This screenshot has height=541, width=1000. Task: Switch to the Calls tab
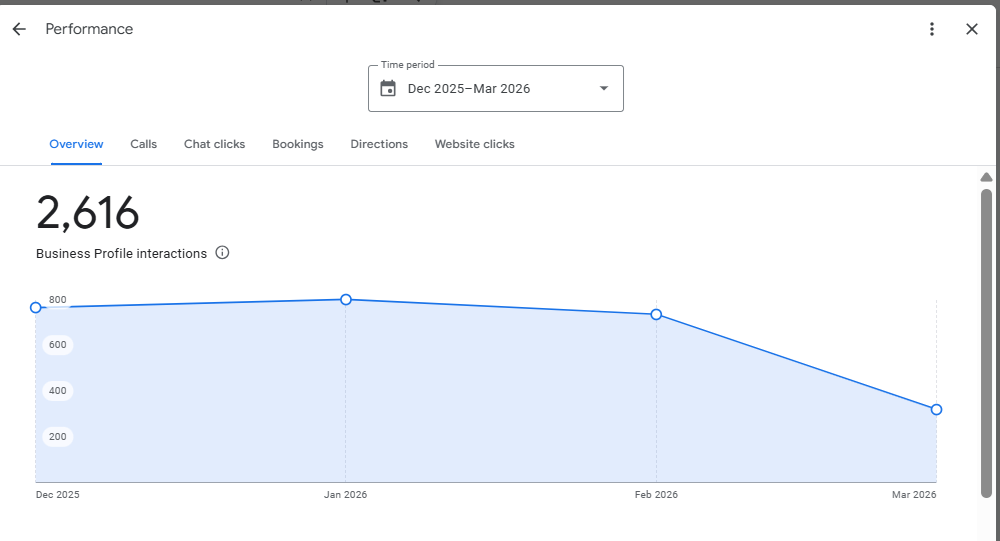click(143, 144)
